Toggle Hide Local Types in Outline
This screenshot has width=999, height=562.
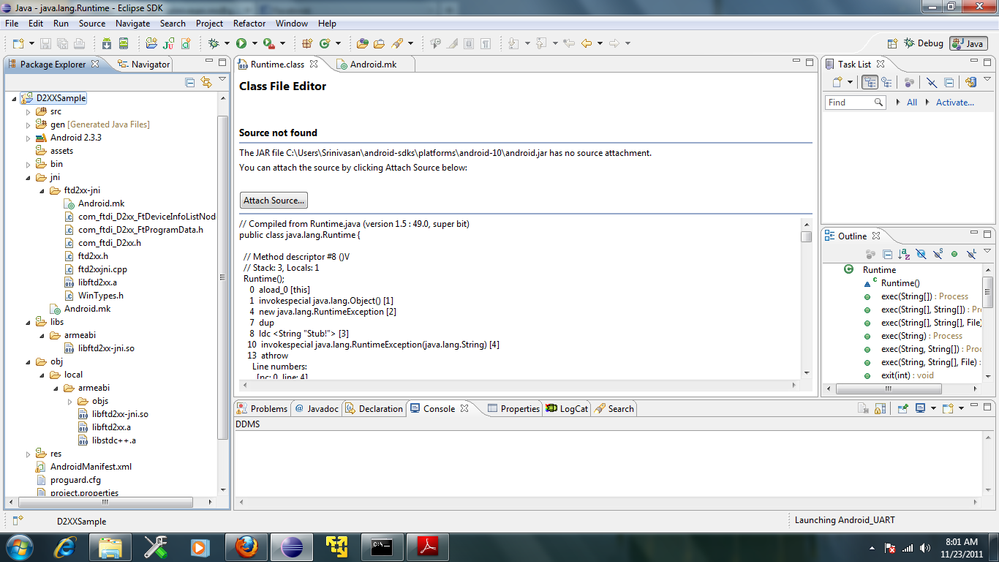971,254
